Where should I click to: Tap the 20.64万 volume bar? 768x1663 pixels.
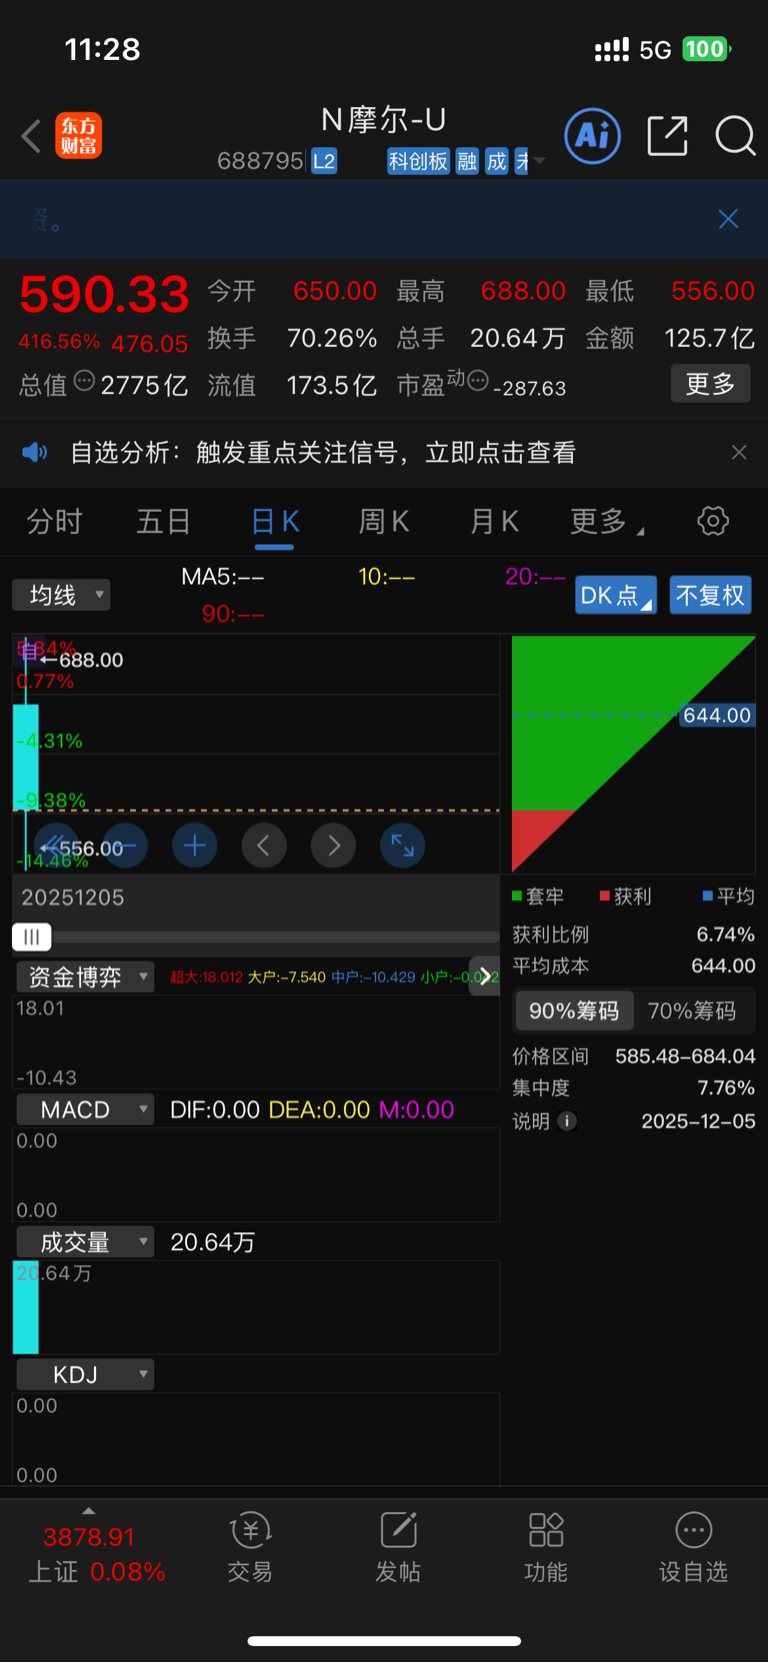coord(26,1308)
